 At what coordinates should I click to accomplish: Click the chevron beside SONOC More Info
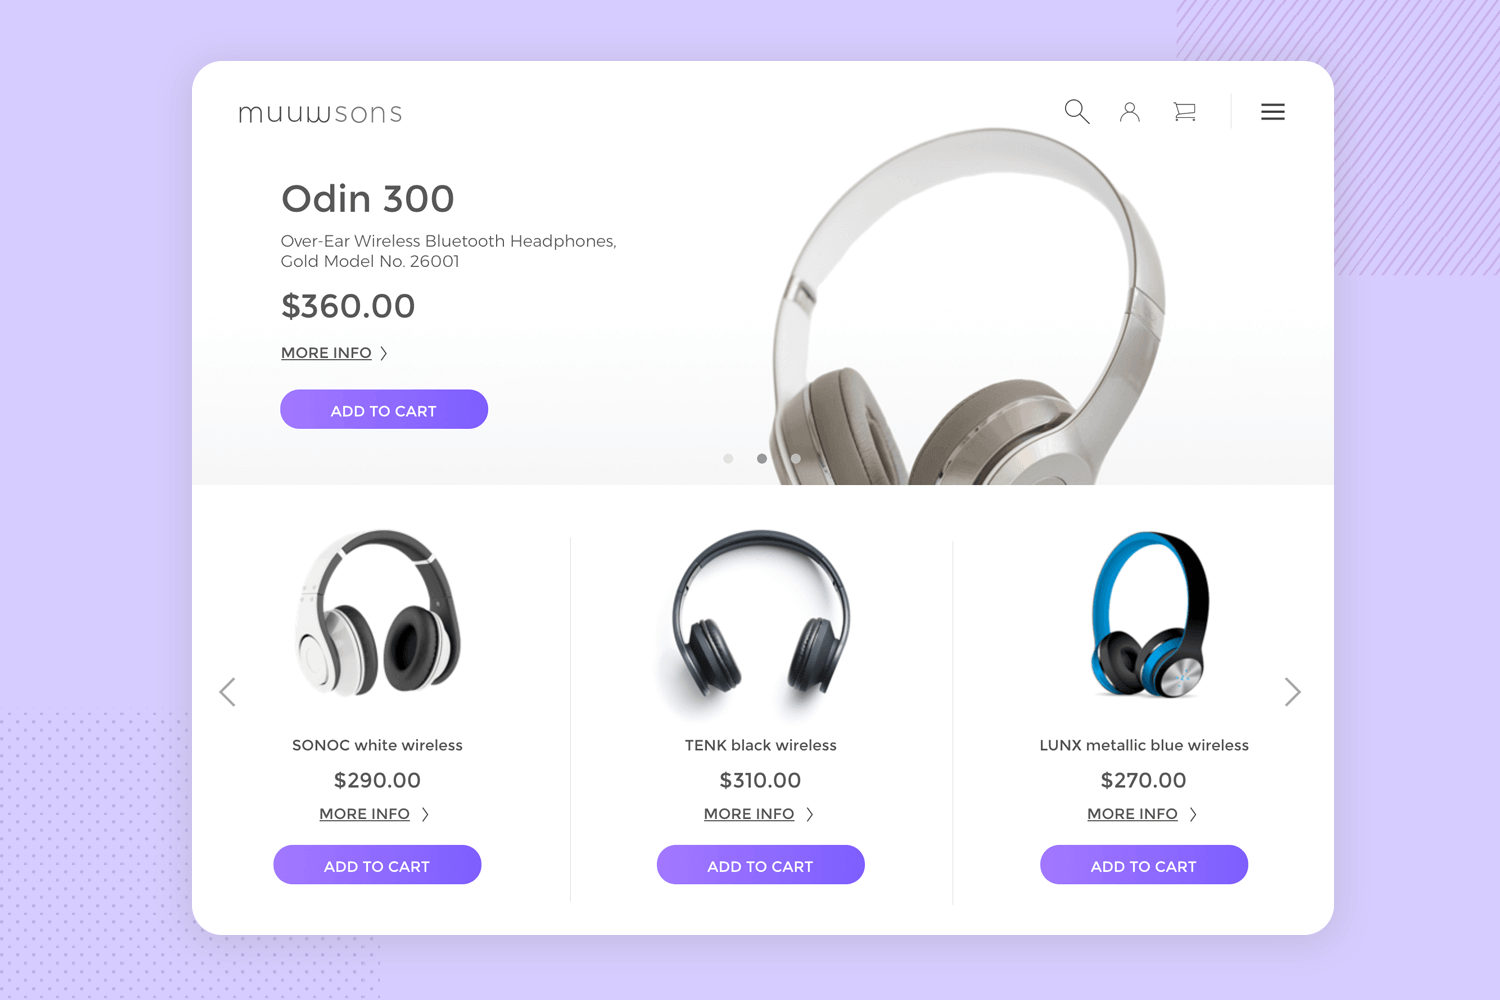pos(425,814)
